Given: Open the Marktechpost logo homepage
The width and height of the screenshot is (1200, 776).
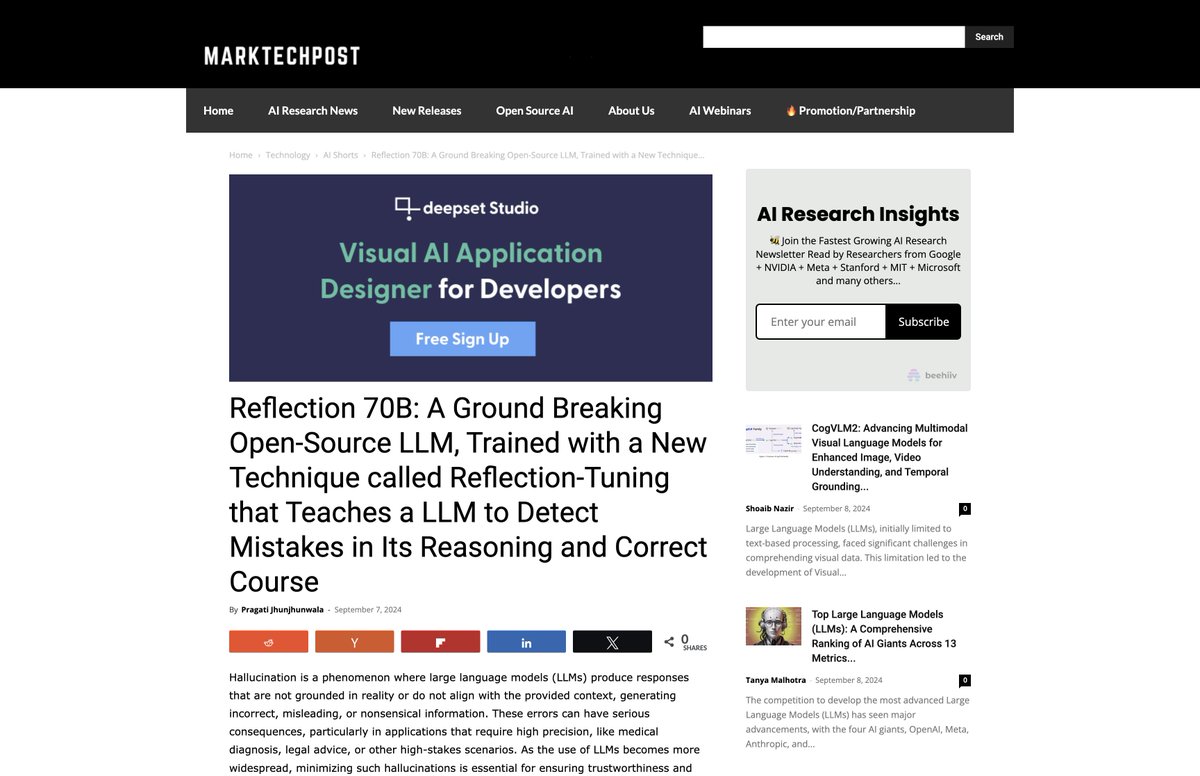Looking at the screenshot, I should click(282, 56).
